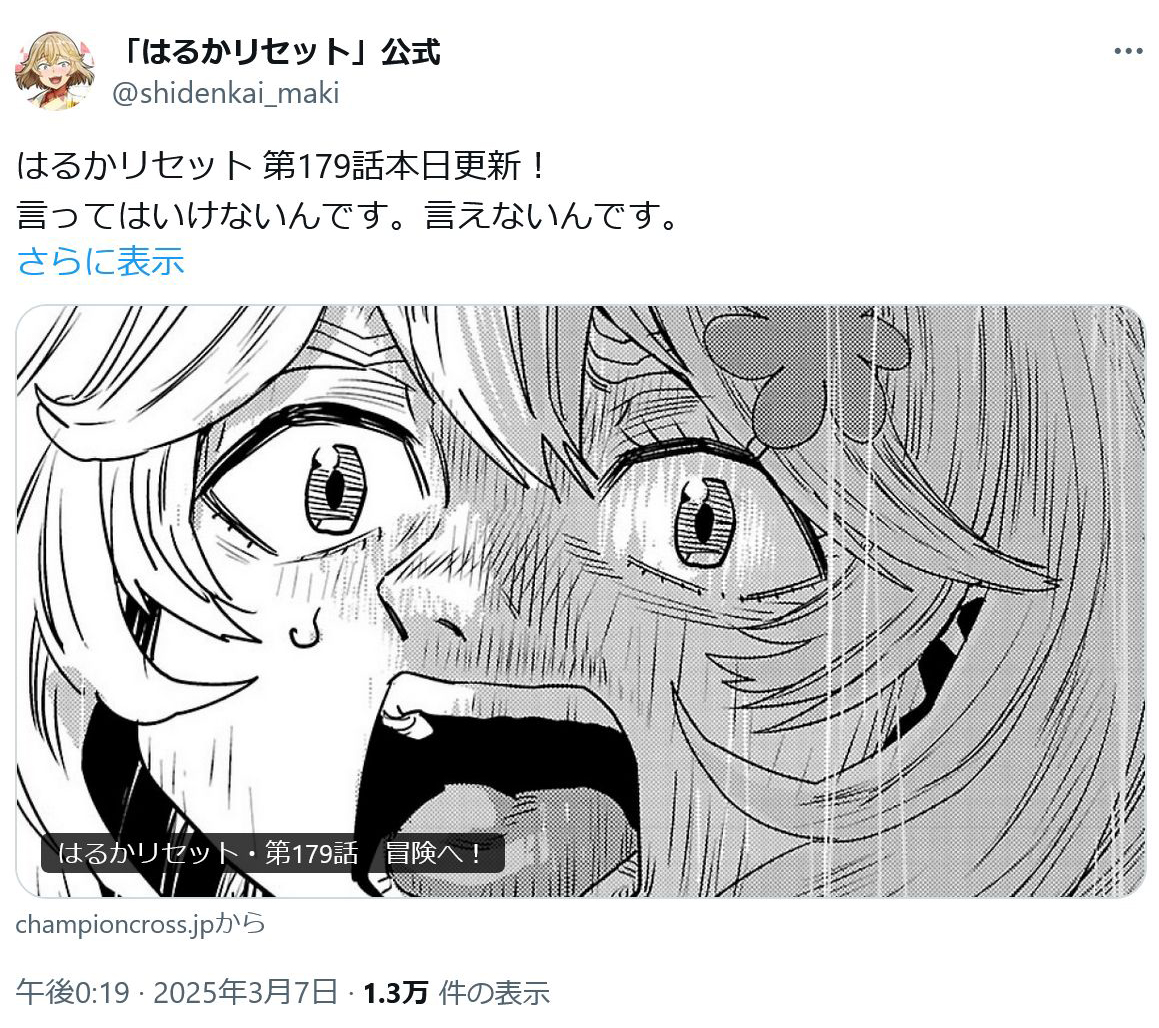Click the 公式 text in the display name
Viewport: 1159px width, 1028px height.
pyautogui.click(x=411, y=52)
